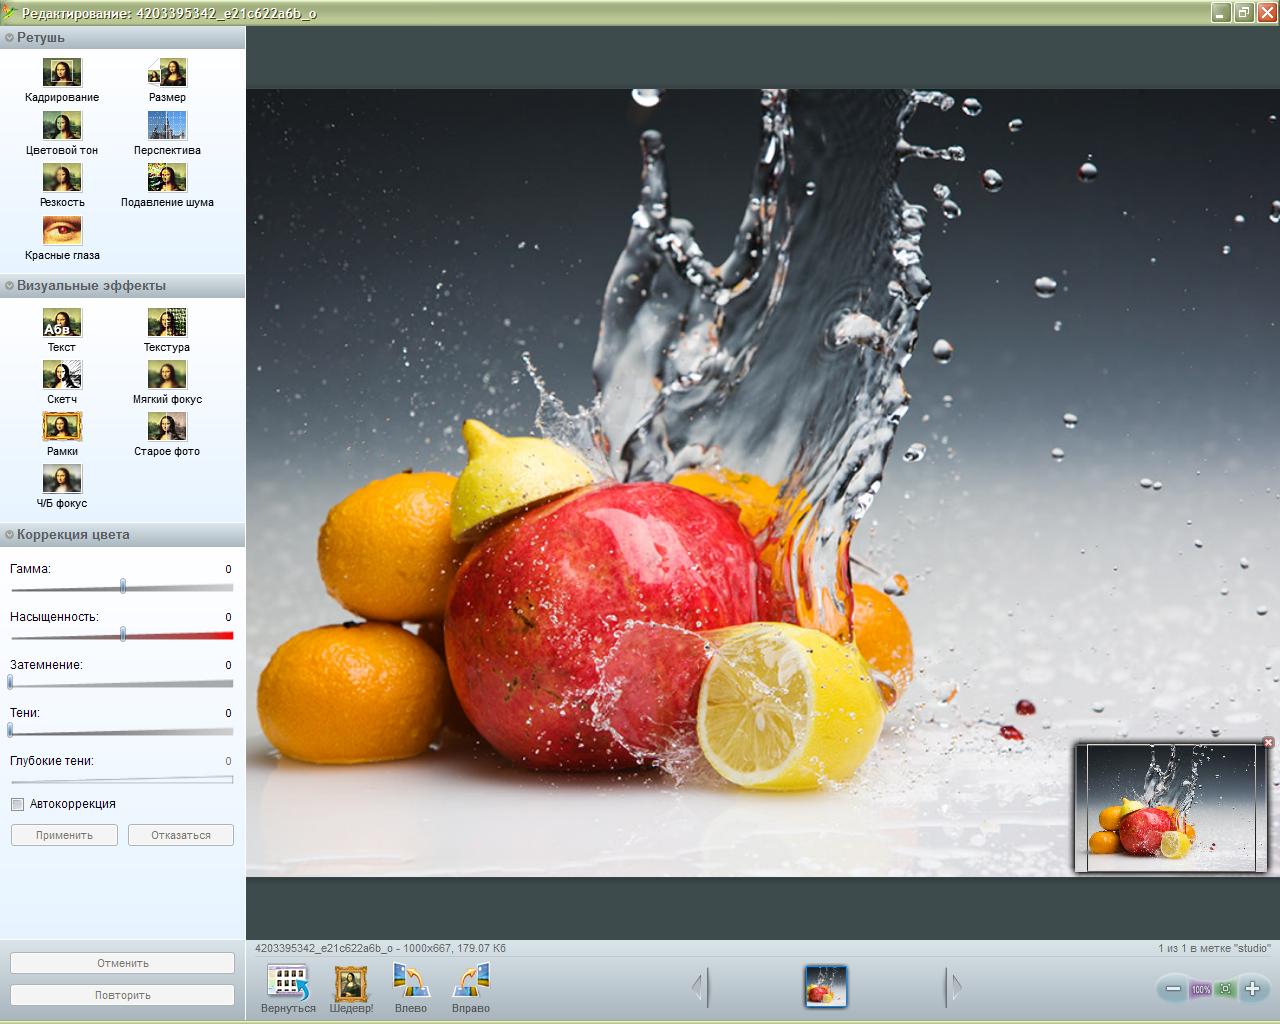Collapse the Коррекция цвета section
The width and height of the screenshot is (1280, 1024).
(x=9, y=534)
